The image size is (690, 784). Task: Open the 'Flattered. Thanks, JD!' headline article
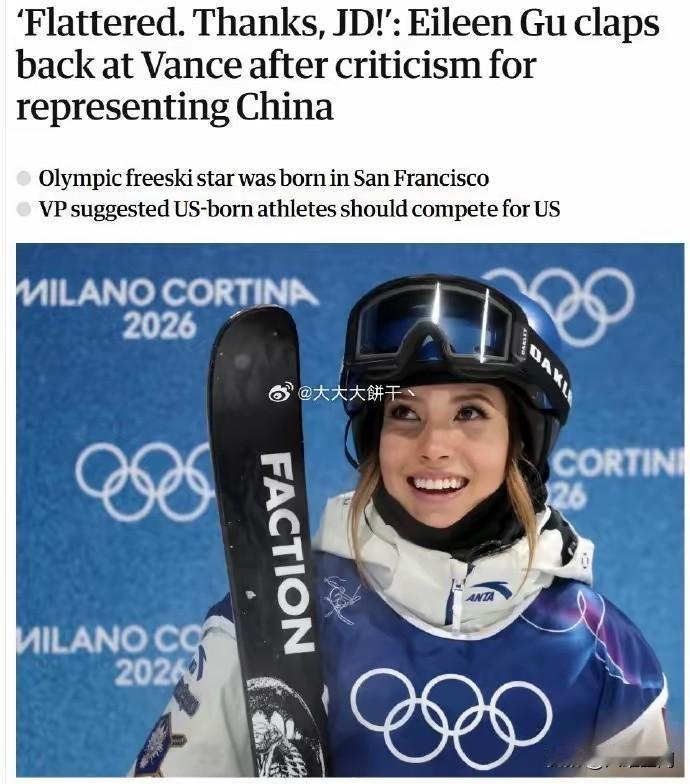point(338,65)
